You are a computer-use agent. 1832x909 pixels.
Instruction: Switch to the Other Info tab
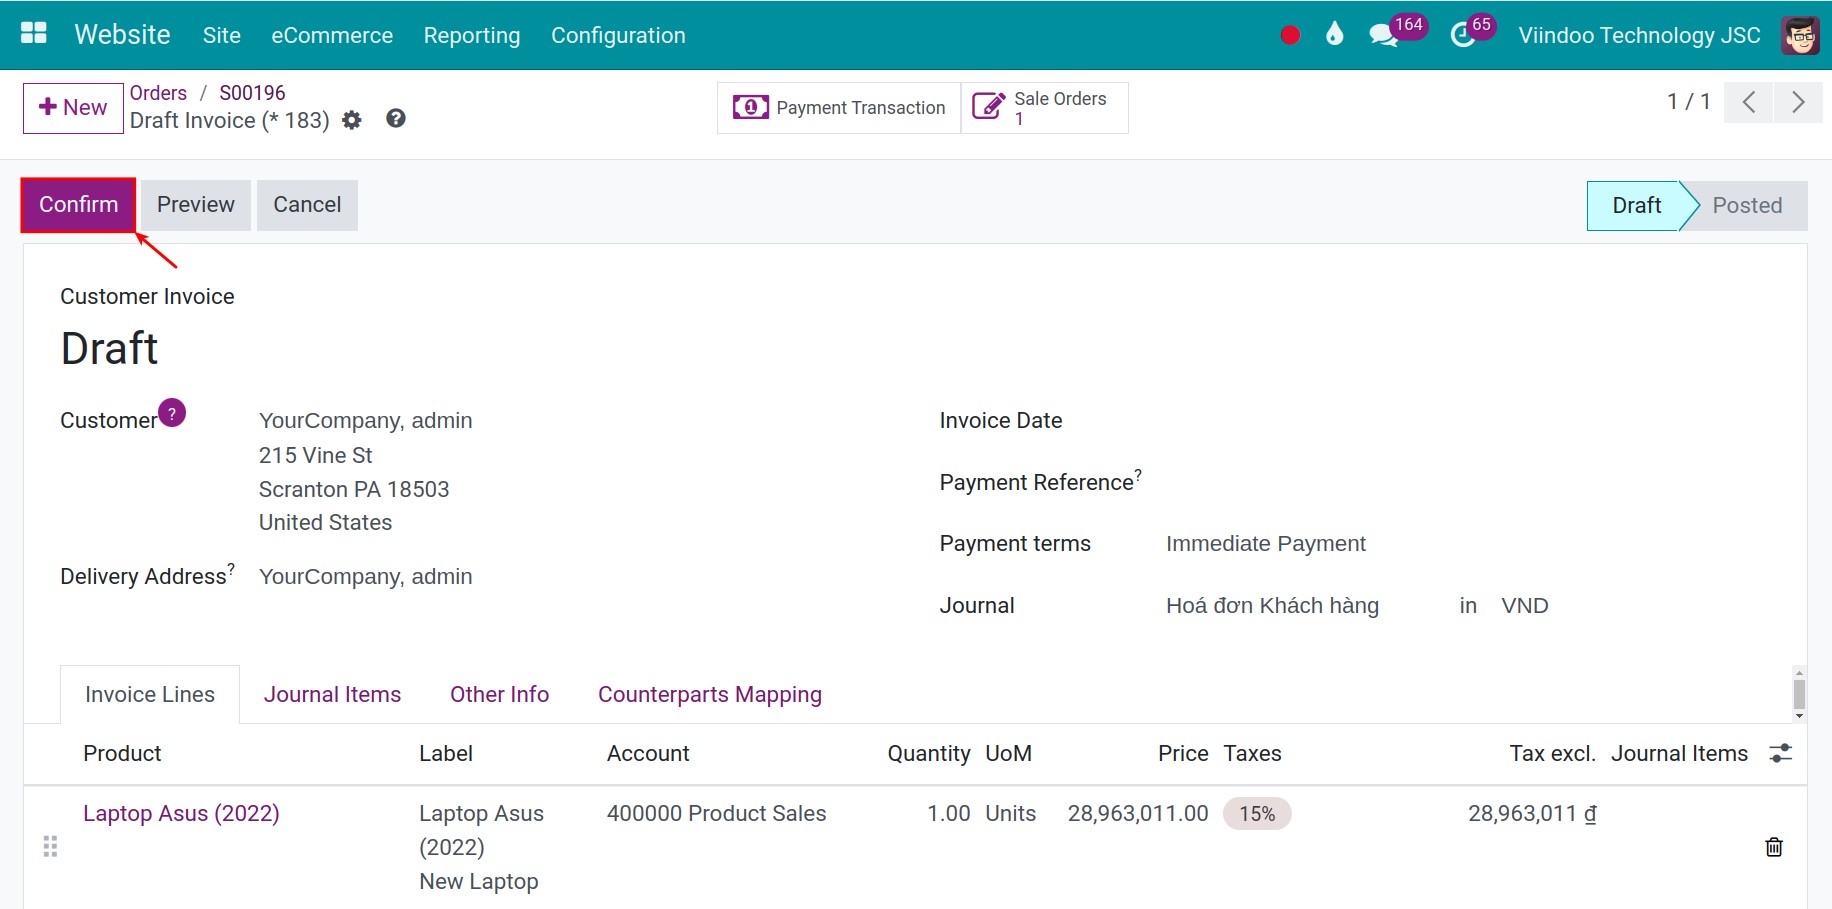click(499, 695)
